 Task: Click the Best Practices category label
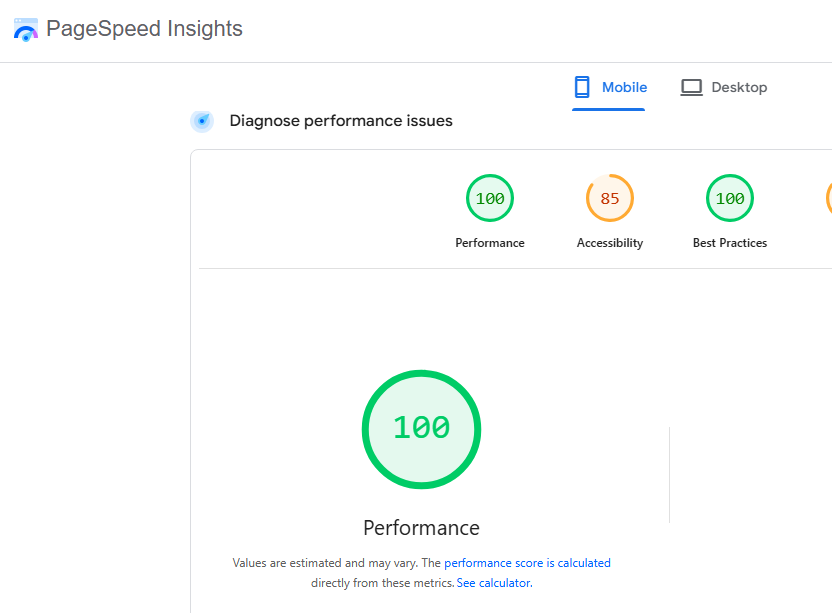pos(730,243)
